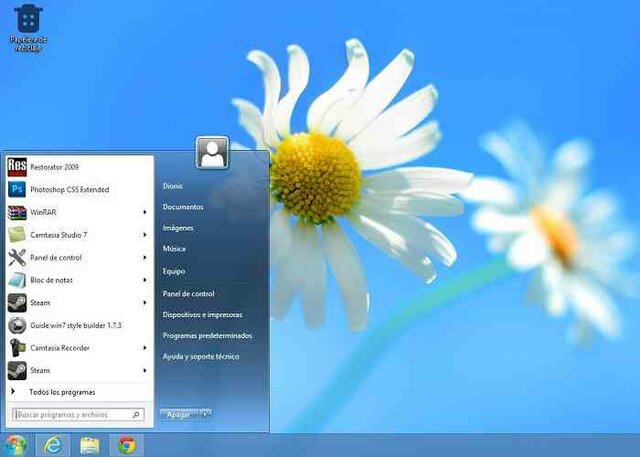
Task: Expand the WinRAR jump list arrow
Action: 144,212
